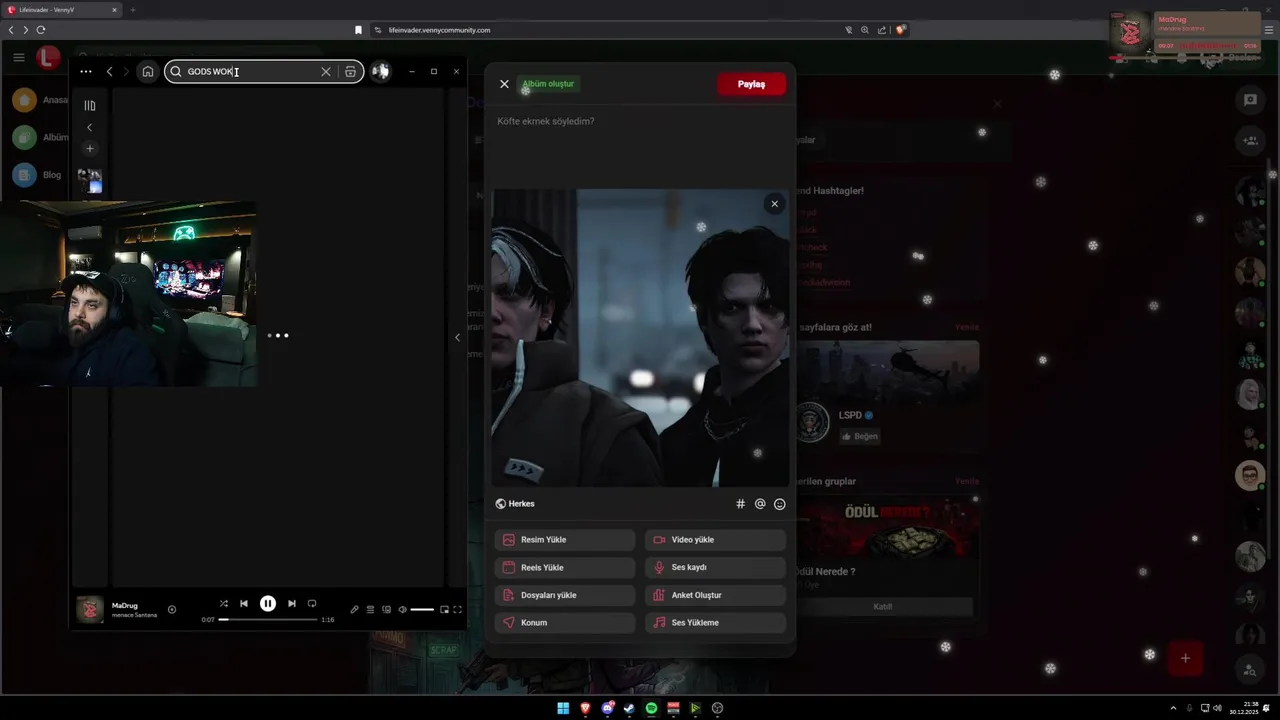Viewport: 1280px width, 720px height.
Task: Close the post creation dialog
Action: pos(504,84)
